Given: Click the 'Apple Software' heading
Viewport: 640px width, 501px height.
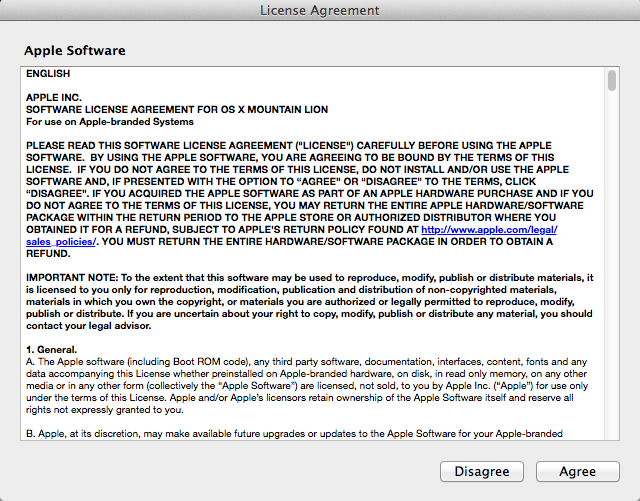Looking at the screenshot, I should pos(75,51).
